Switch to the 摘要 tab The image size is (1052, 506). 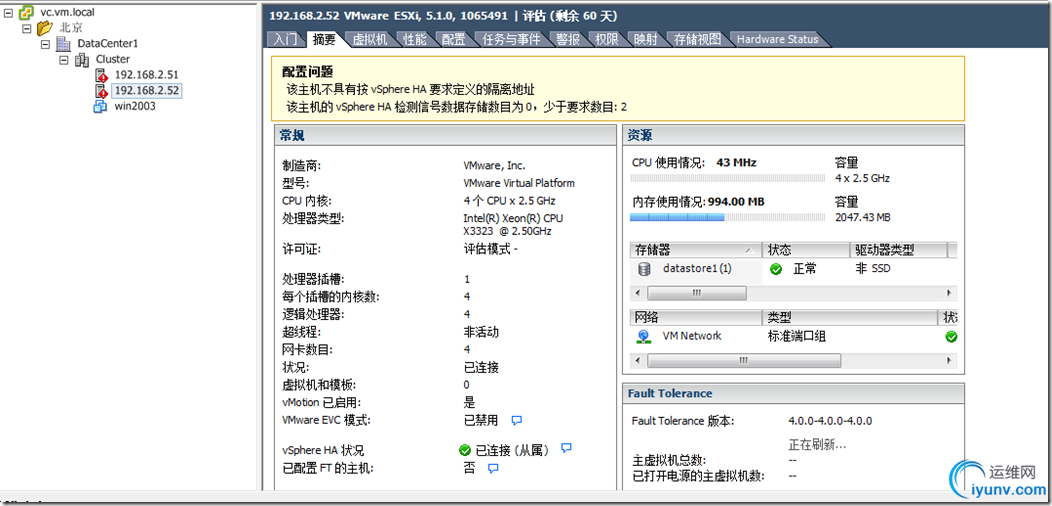[x=323, y=39]
